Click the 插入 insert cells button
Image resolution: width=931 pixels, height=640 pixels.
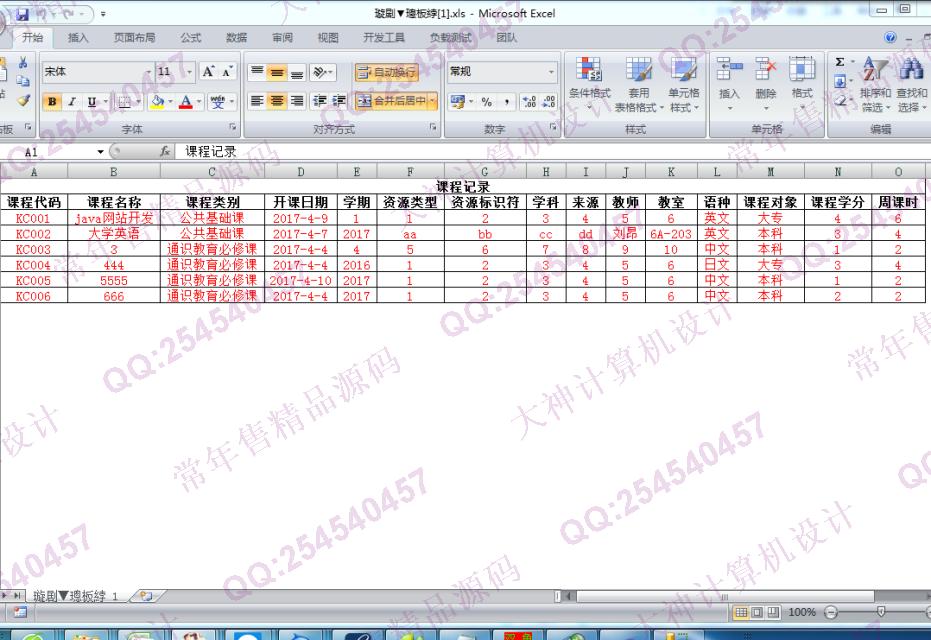point(729,84)
